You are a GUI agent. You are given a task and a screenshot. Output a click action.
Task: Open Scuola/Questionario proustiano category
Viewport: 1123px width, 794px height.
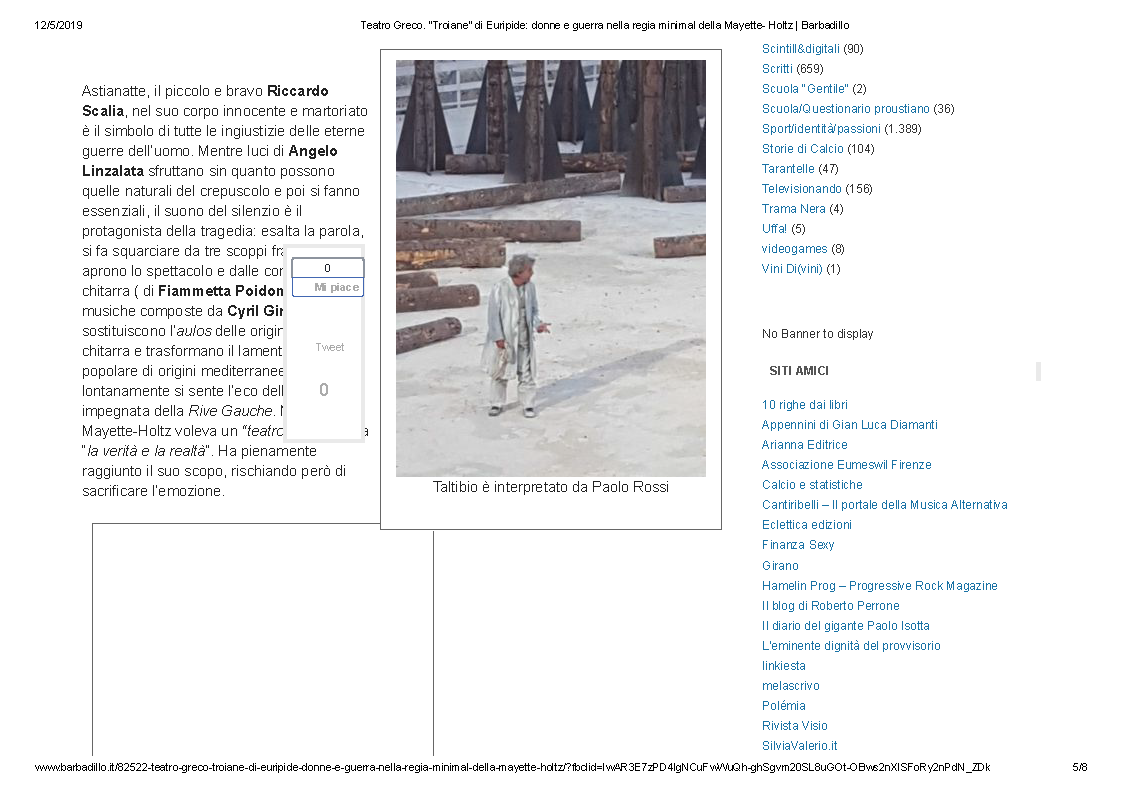coord(845,109)
